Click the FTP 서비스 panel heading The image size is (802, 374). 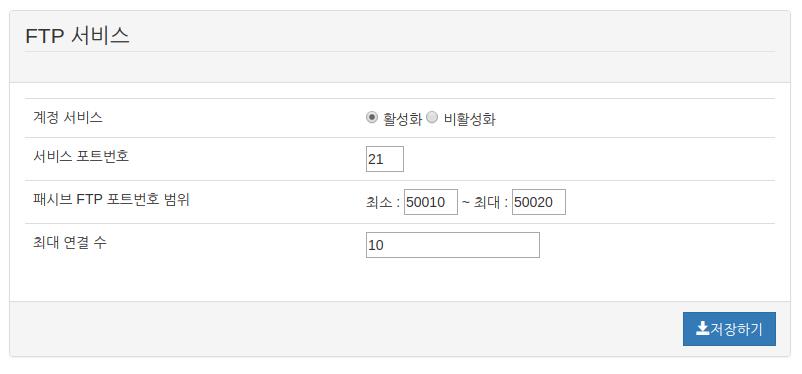click(x=77, y=36)
